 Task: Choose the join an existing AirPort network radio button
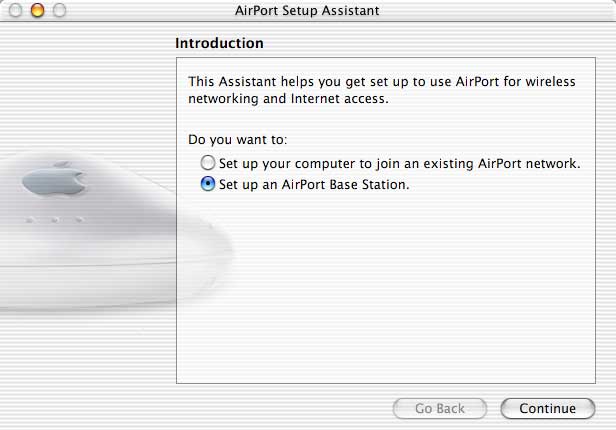(x=208, y=163)
